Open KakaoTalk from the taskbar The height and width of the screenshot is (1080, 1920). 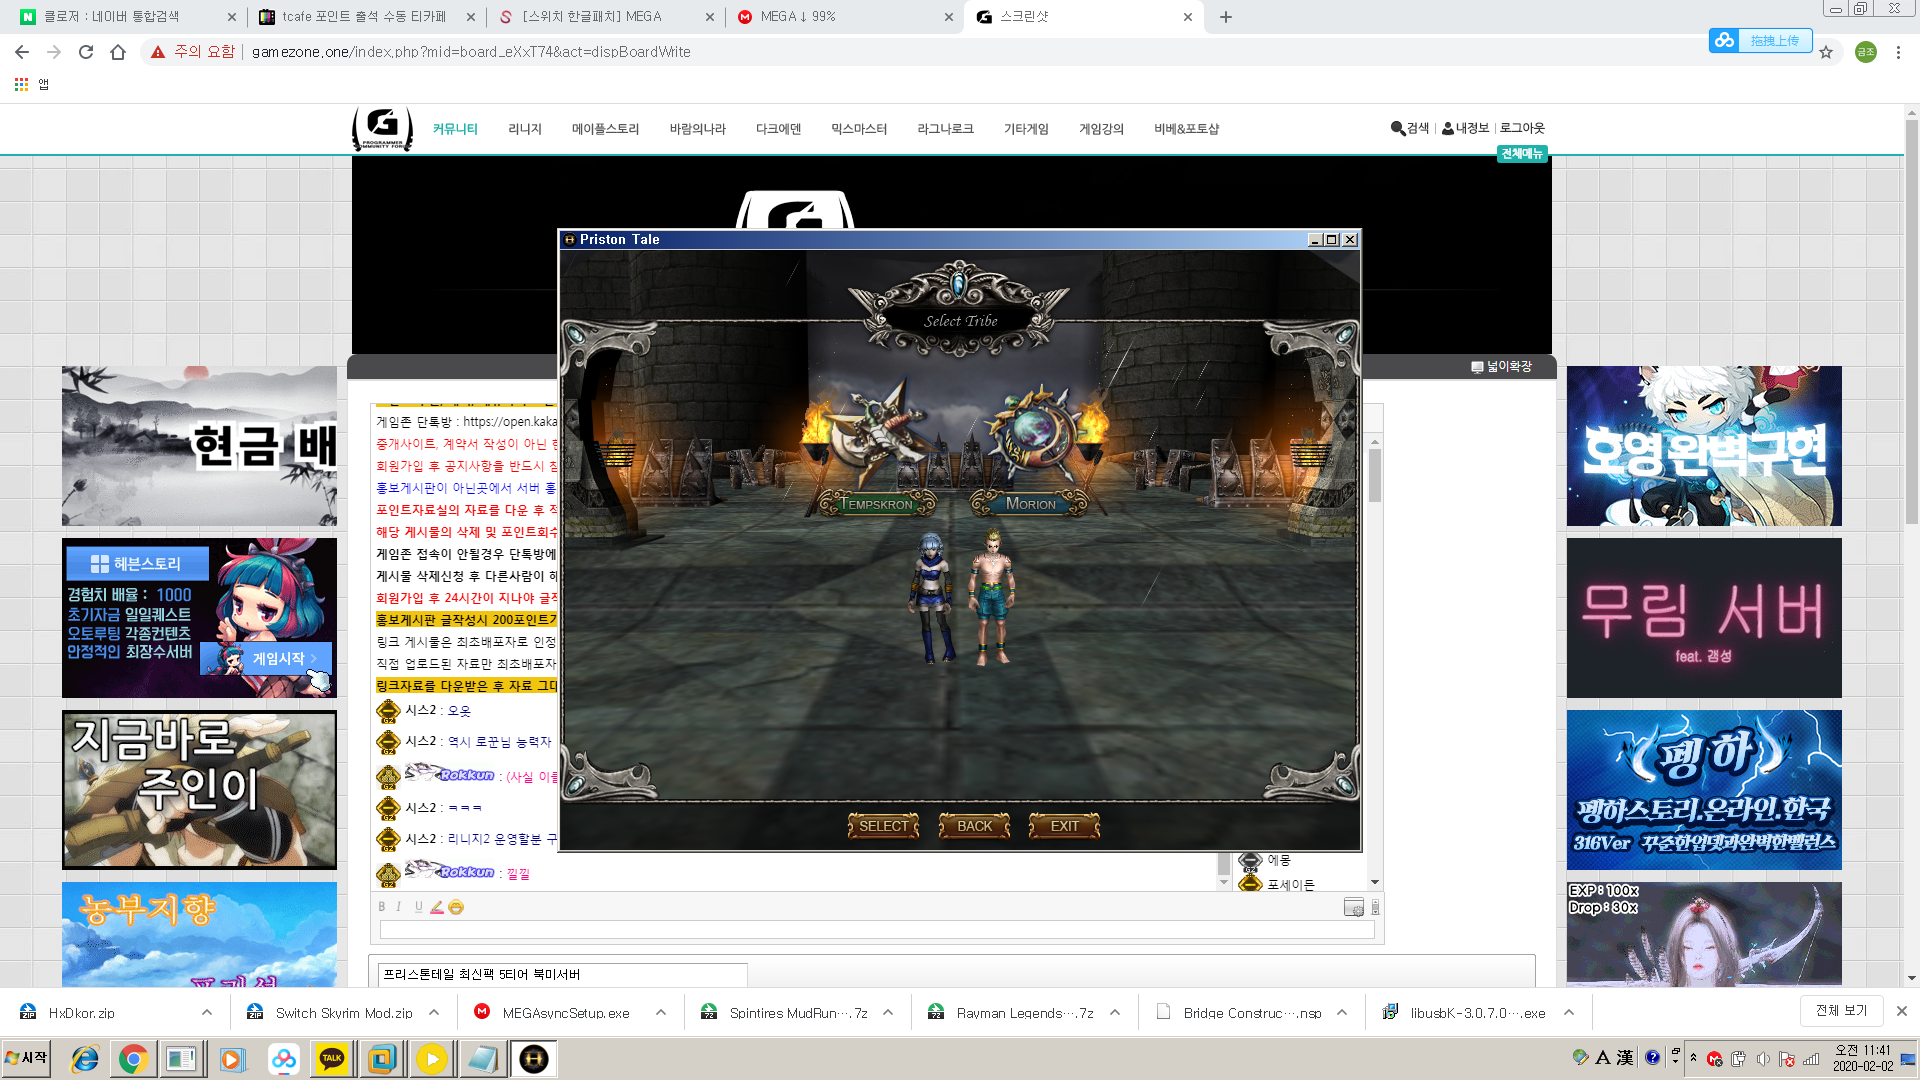coord(332,1058)
